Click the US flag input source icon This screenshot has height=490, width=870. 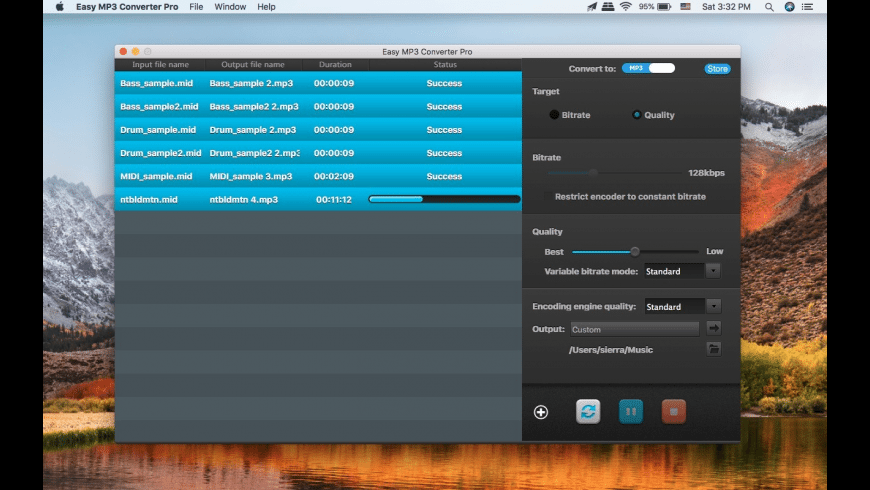pos(686,7)
